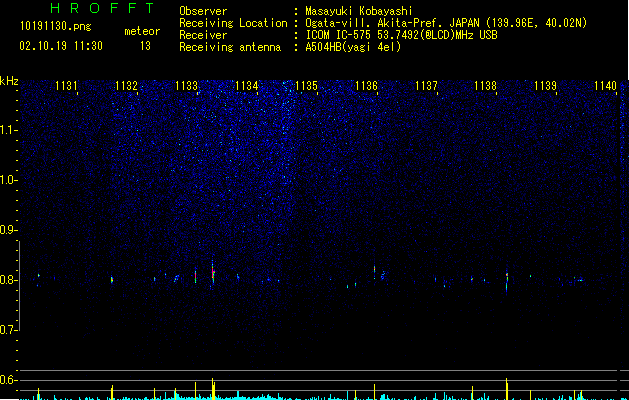Click the 'Receiving antenna' label

[230, 47]
